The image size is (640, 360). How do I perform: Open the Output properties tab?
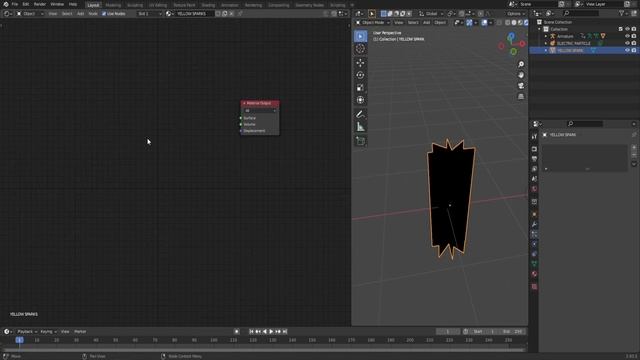tap(534, 159)
